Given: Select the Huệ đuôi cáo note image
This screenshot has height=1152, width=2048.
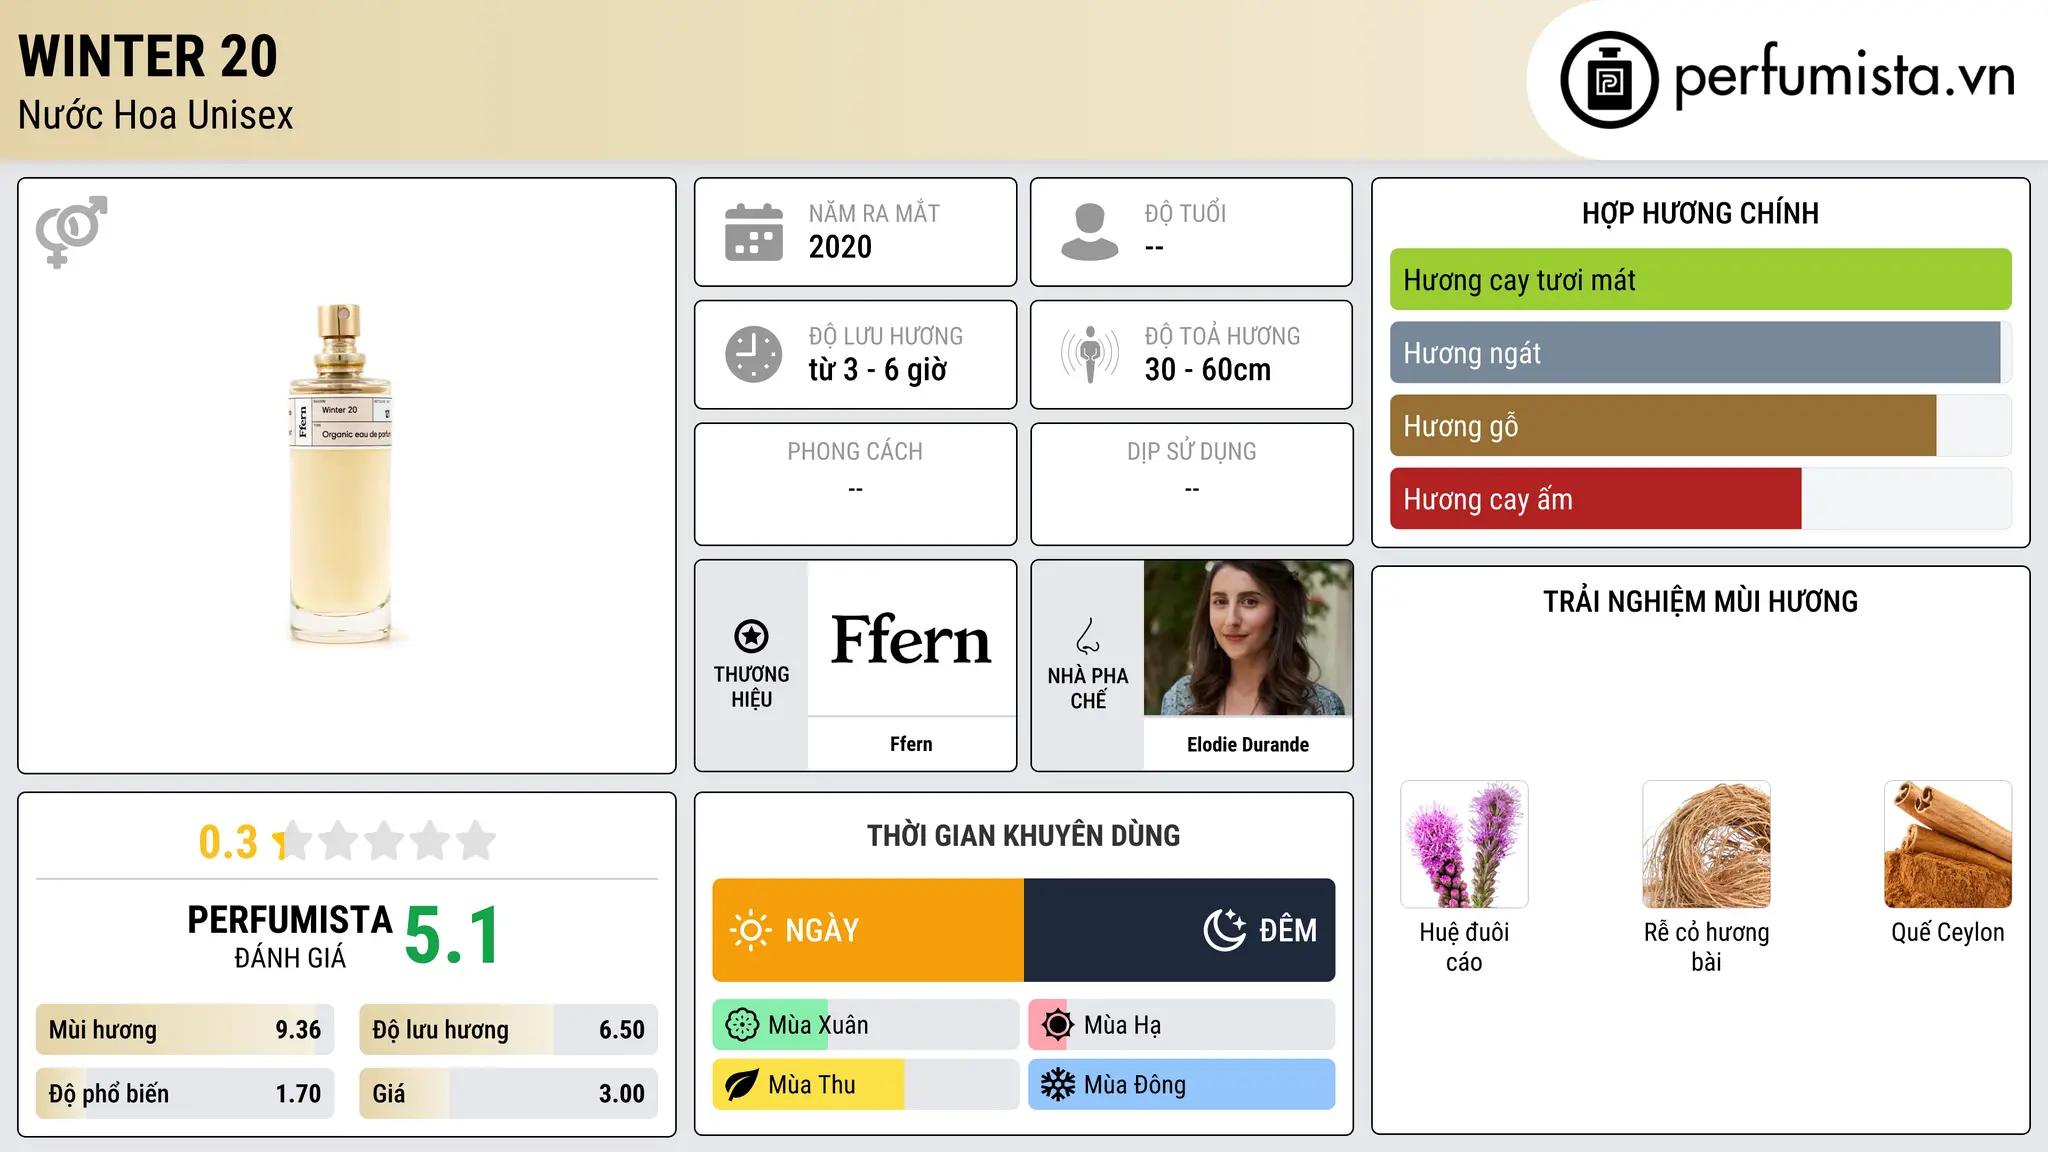Looking at the screenshot, I should [1464, 844].
